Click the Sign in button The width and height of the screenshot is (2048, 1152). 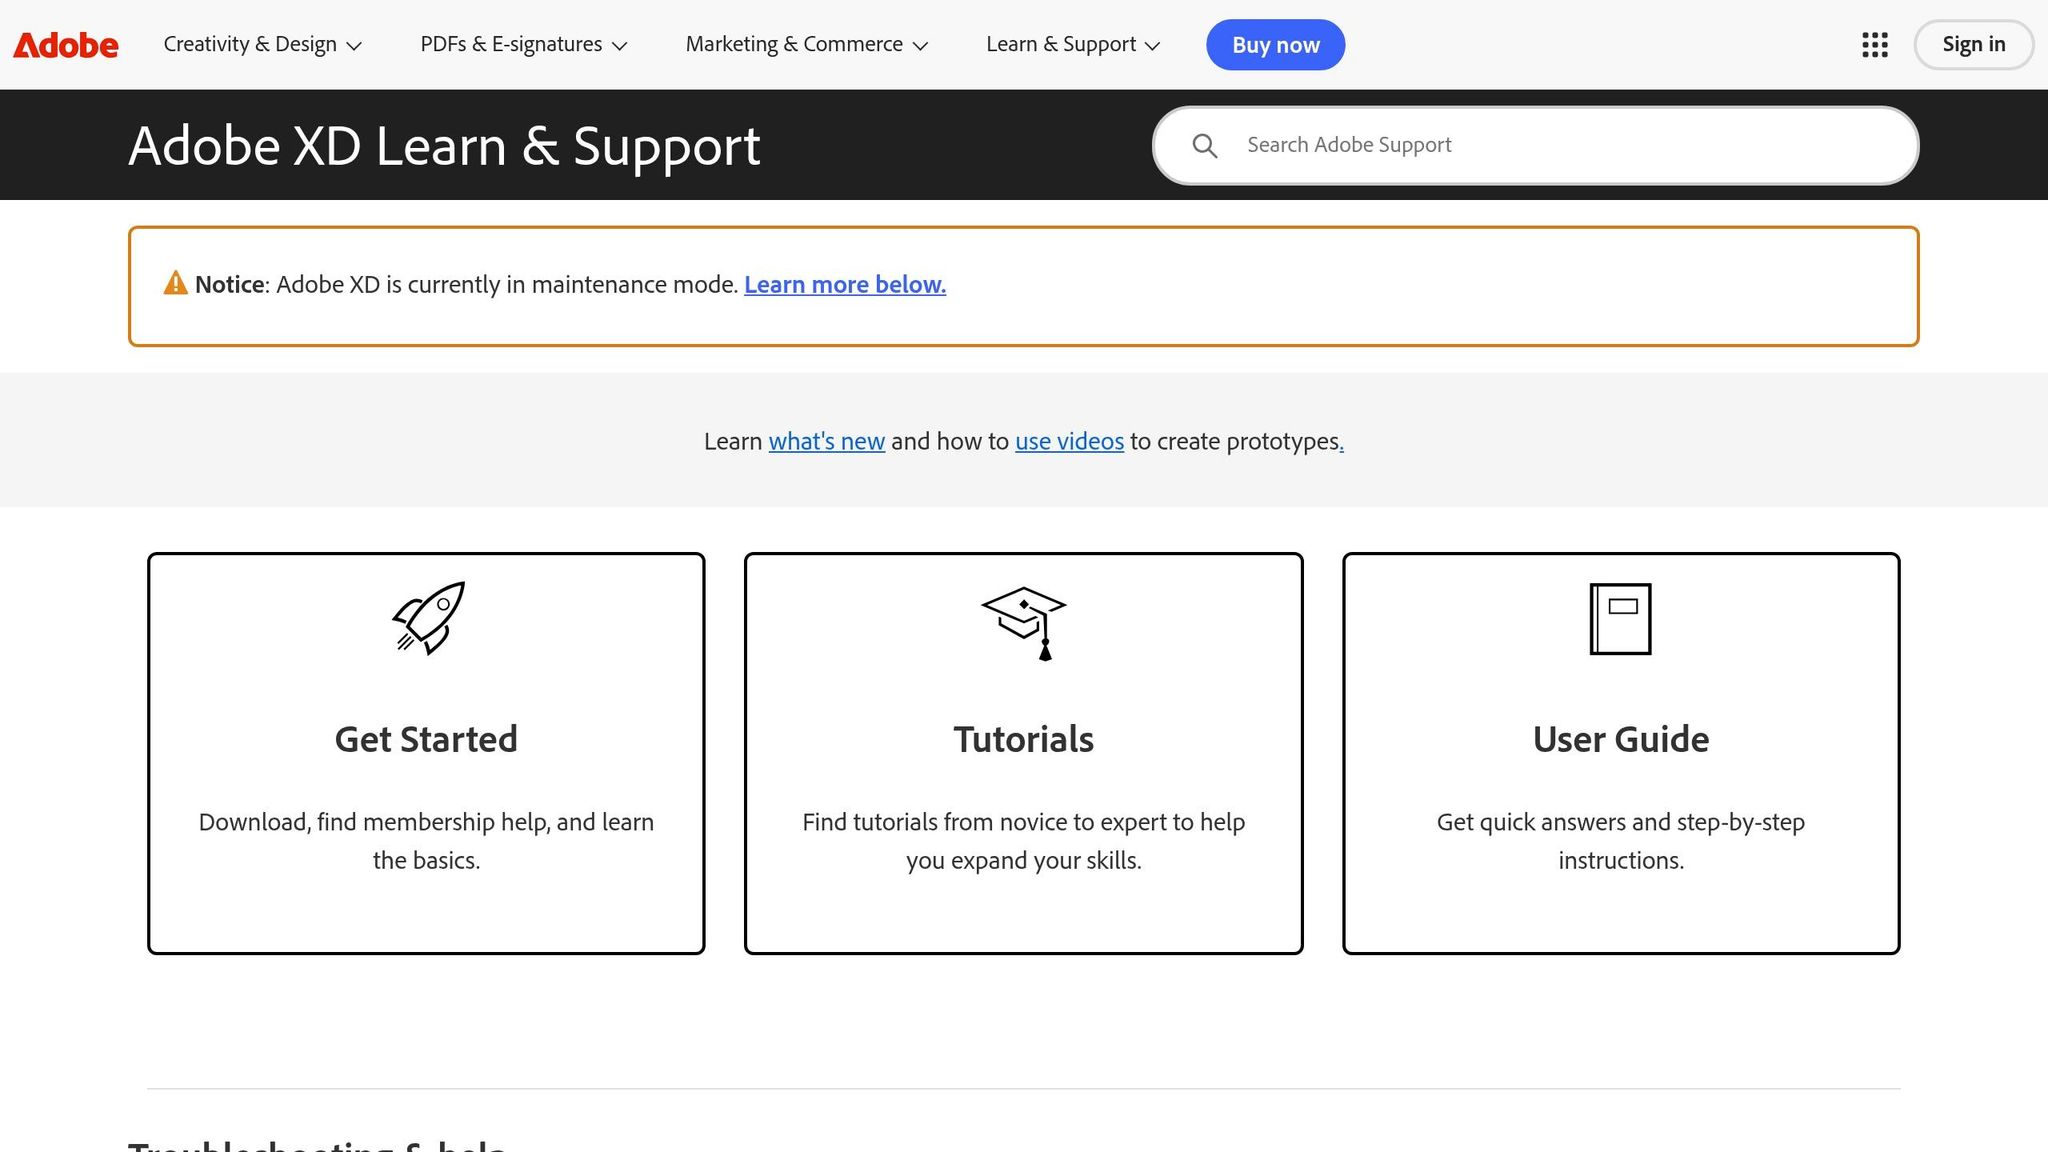click(1973, 45)
